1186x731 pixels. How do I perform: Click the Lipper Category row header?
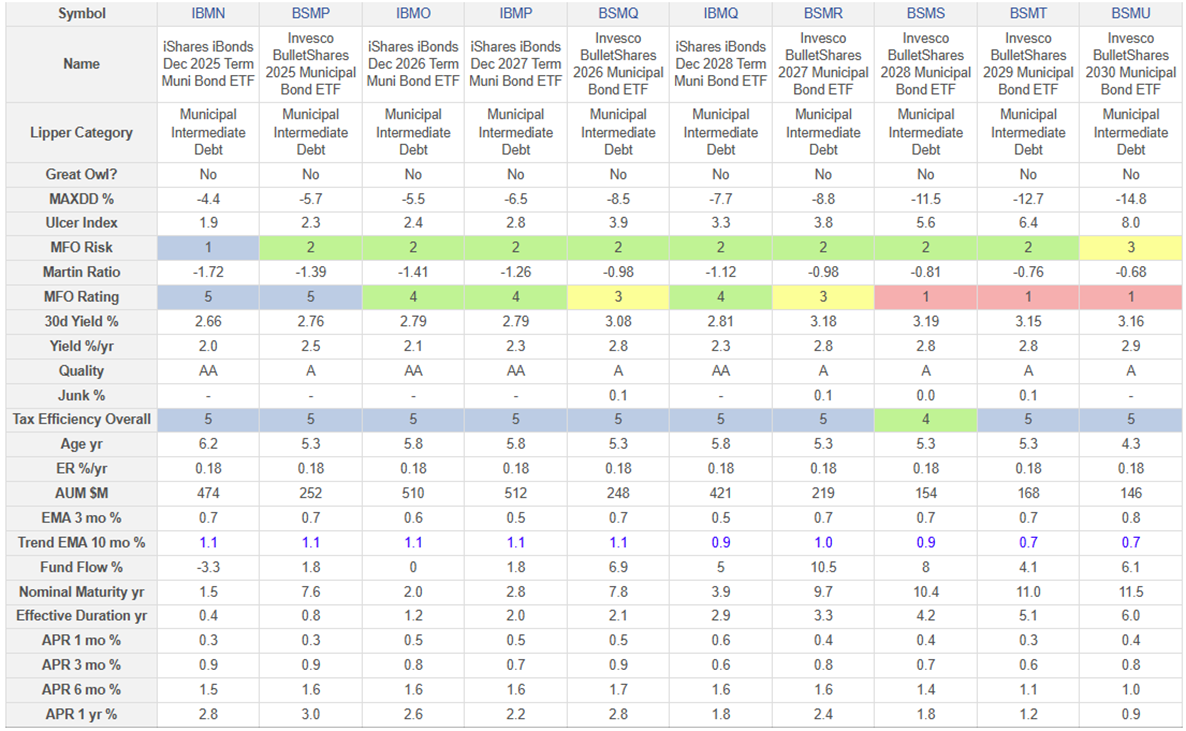click(80, 132)
